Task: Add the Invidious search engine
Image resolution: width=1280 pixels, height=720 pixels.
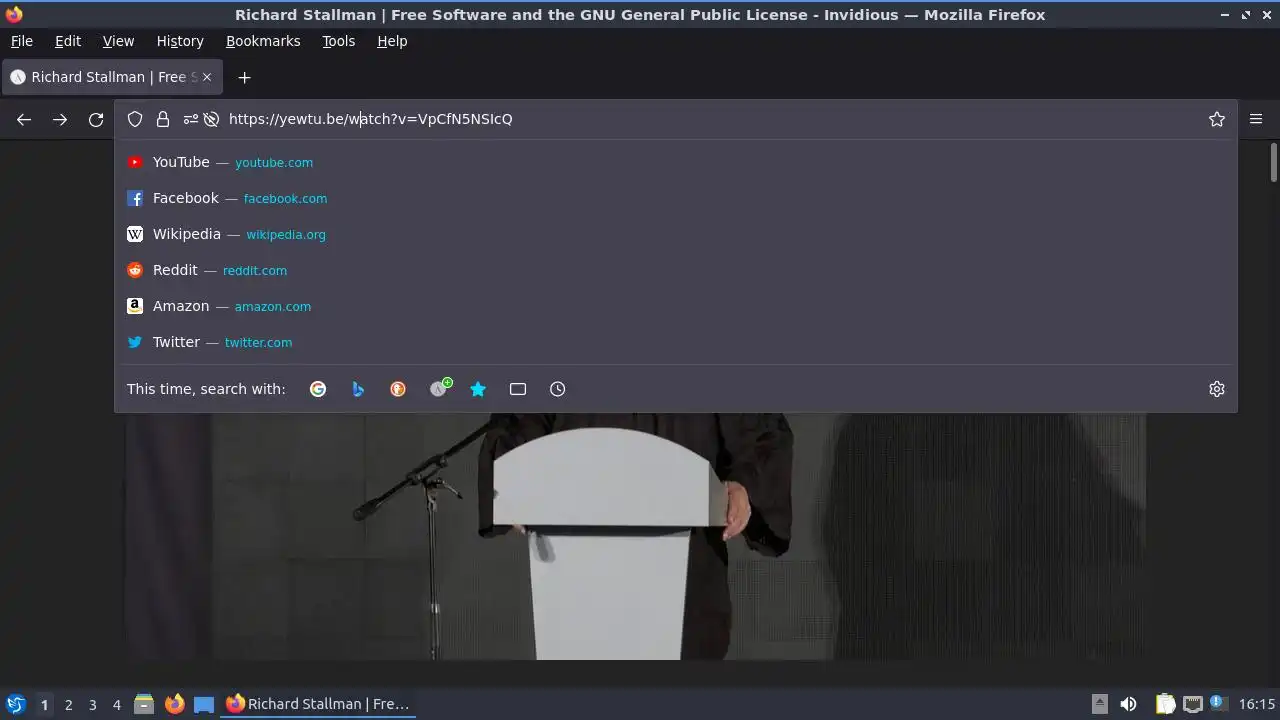Action: 439,388
